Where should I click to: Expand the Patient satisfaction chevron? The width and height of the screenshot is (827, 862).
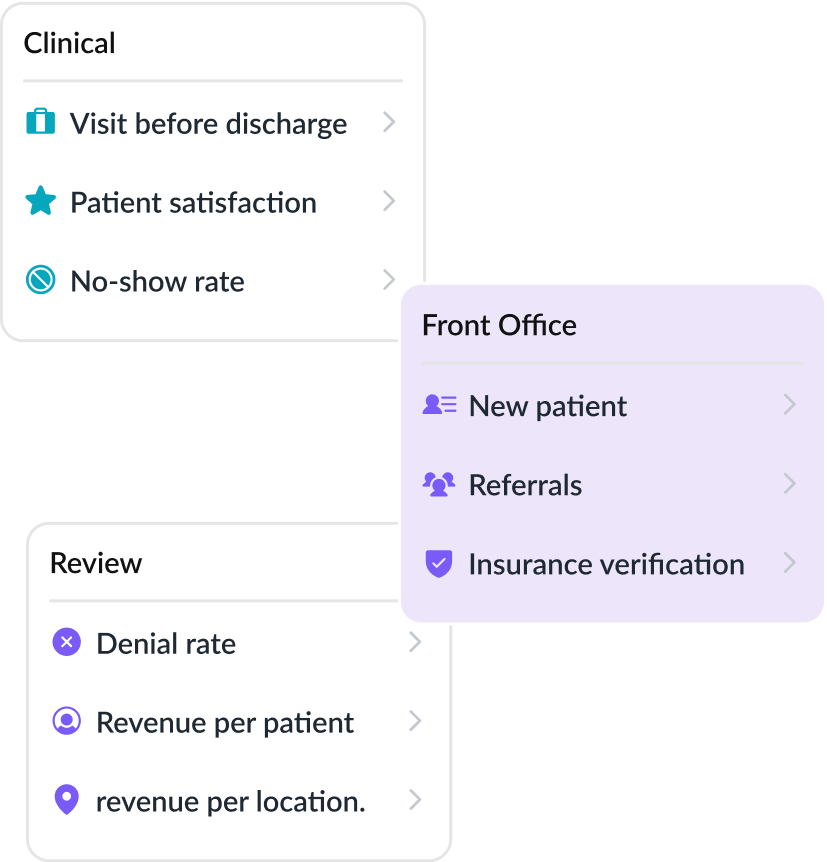click(389, 201)
